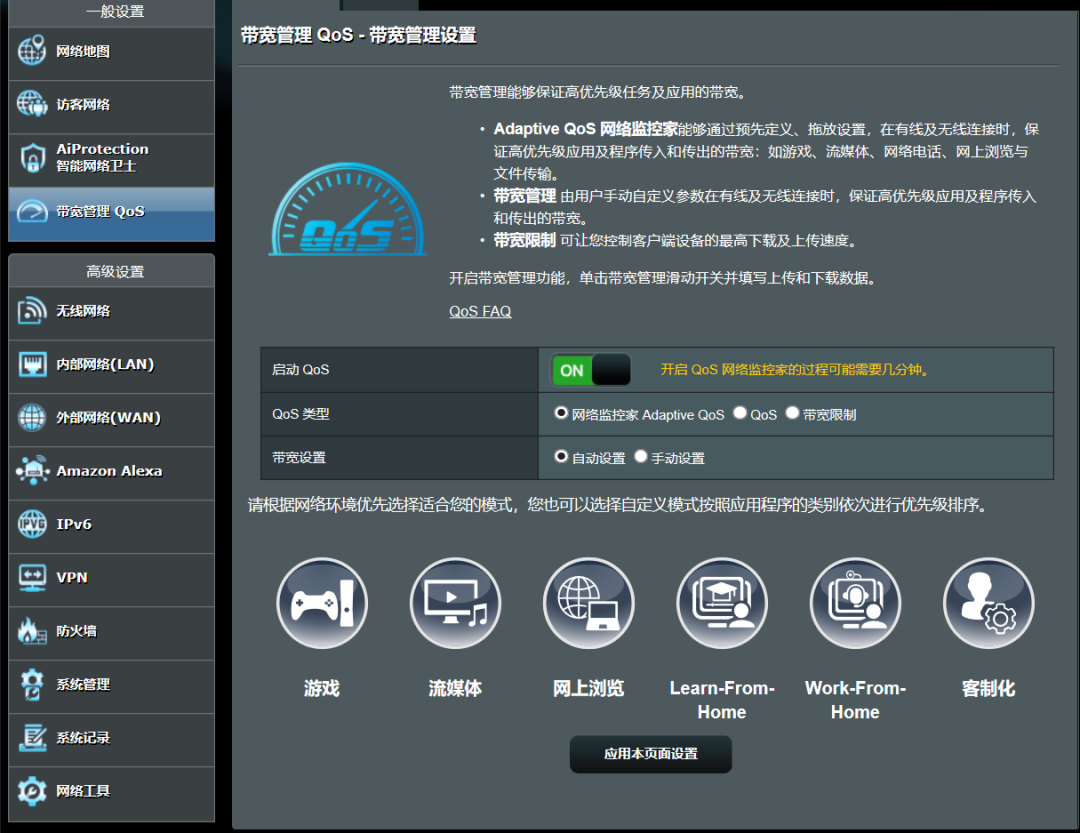Click the Firewall (防火墙) flame icon
This screenshot has width=1080, height=833.
pos(32,630)
